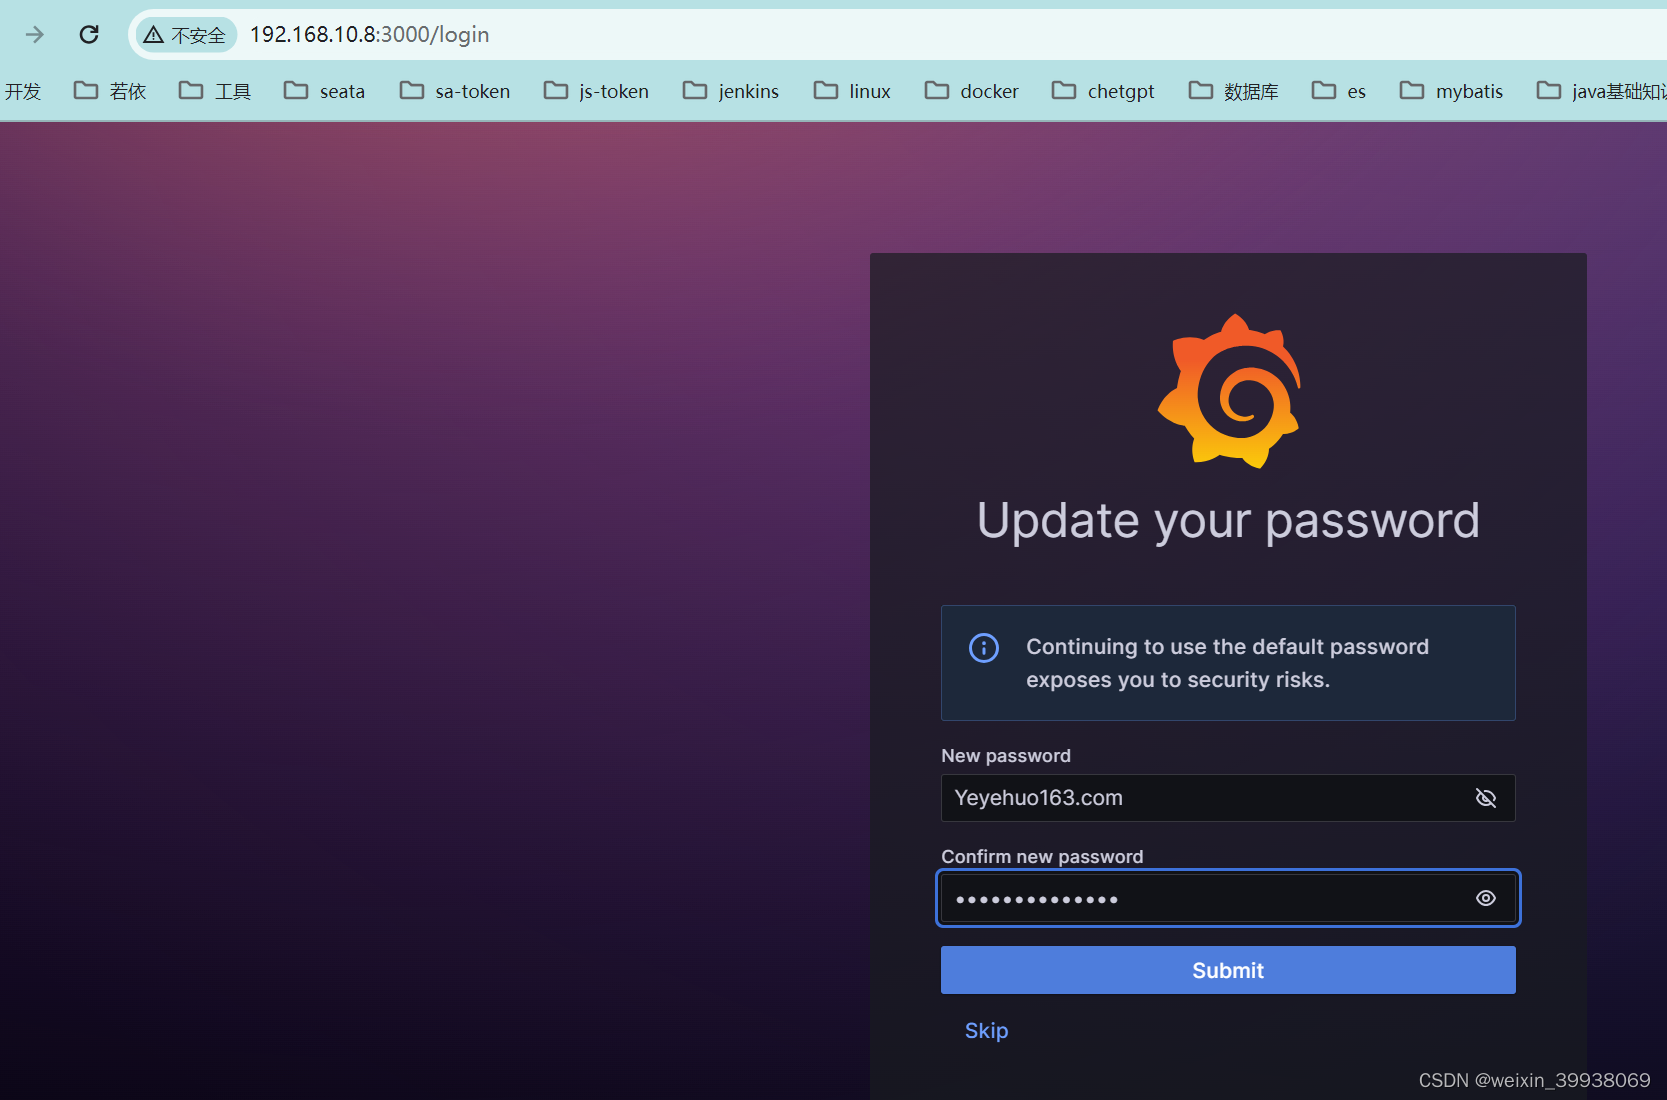
Task: Click the Grafana logo
Action: [x=1229, y=391]
